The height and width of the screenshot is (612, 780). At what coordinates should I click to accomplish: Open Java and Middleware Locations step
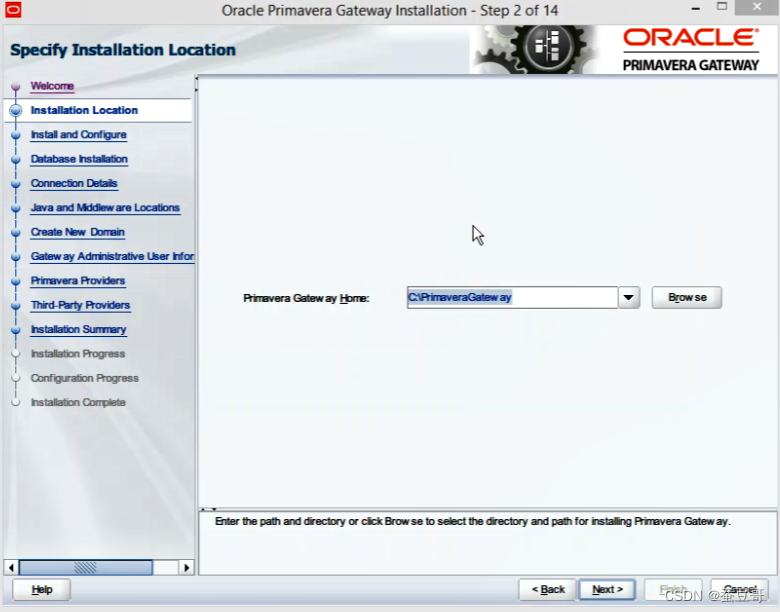pos(105,207)
